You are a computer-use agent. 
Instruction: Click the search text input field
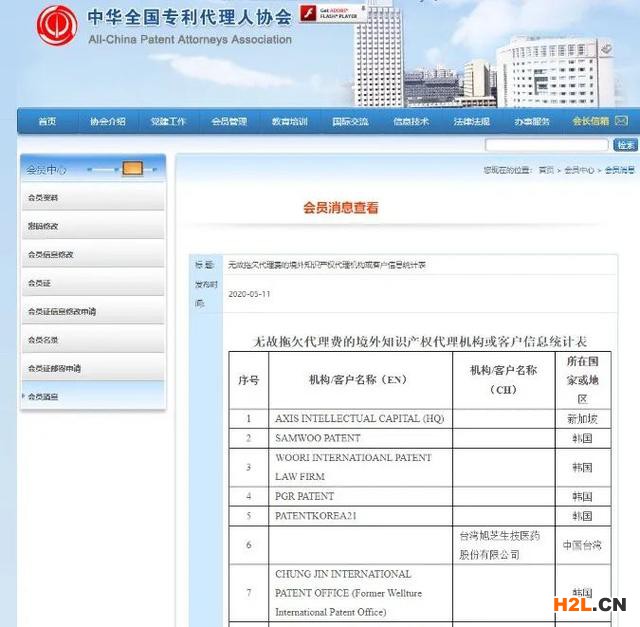coord(547,145)
